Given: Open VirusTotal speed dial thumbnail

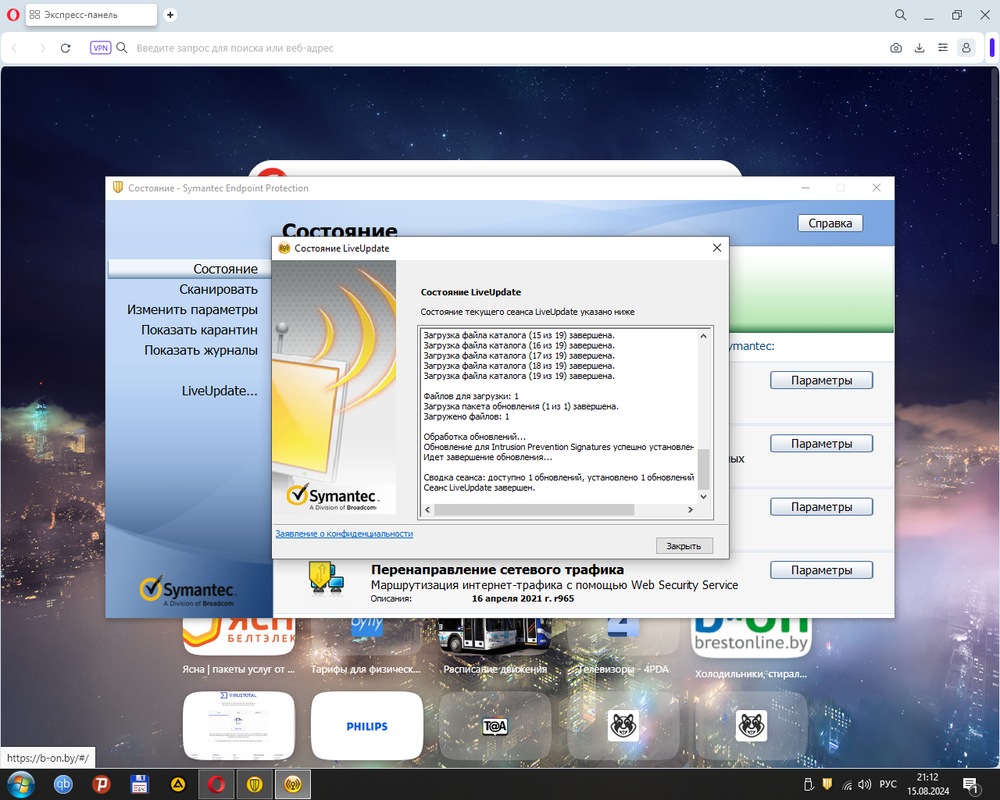Looking at the screenshot, I should coord(239,726).
